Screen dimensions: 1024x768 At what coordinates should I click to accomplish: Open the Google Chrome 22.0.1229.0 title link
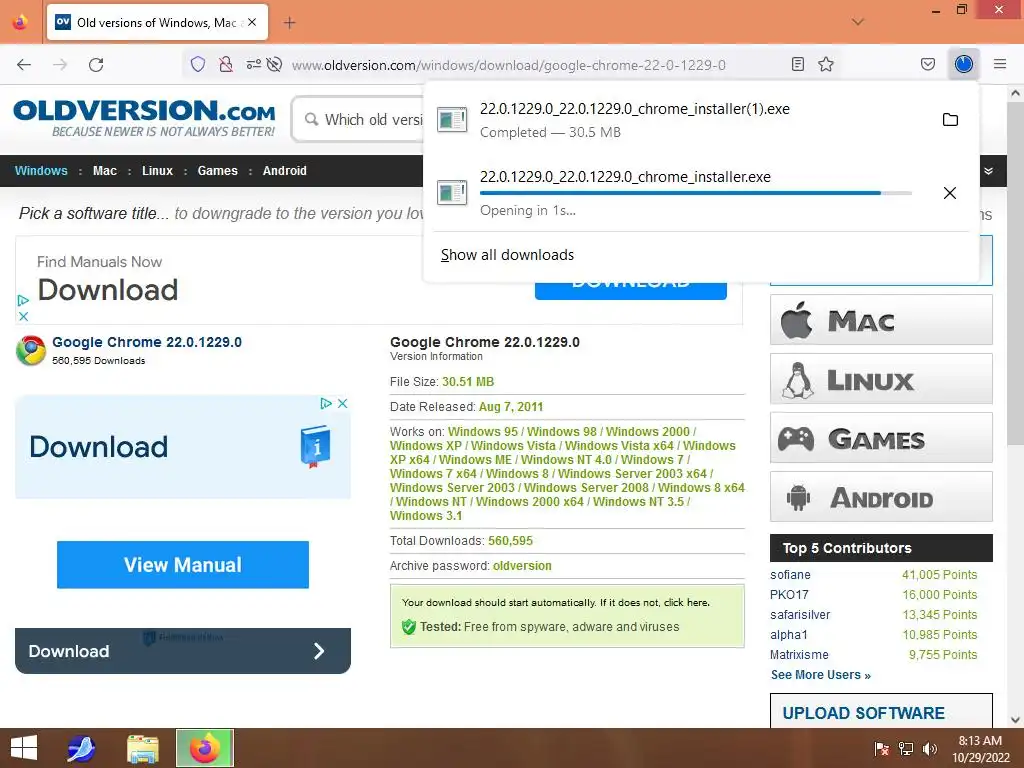(147, 342)
